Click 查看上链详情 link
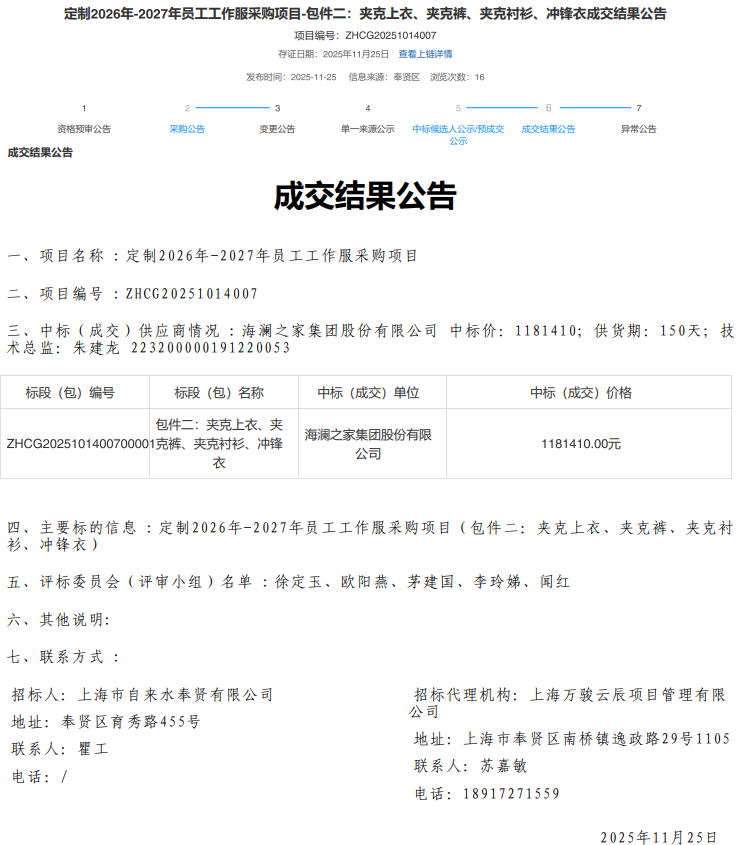 pos(425,54)
